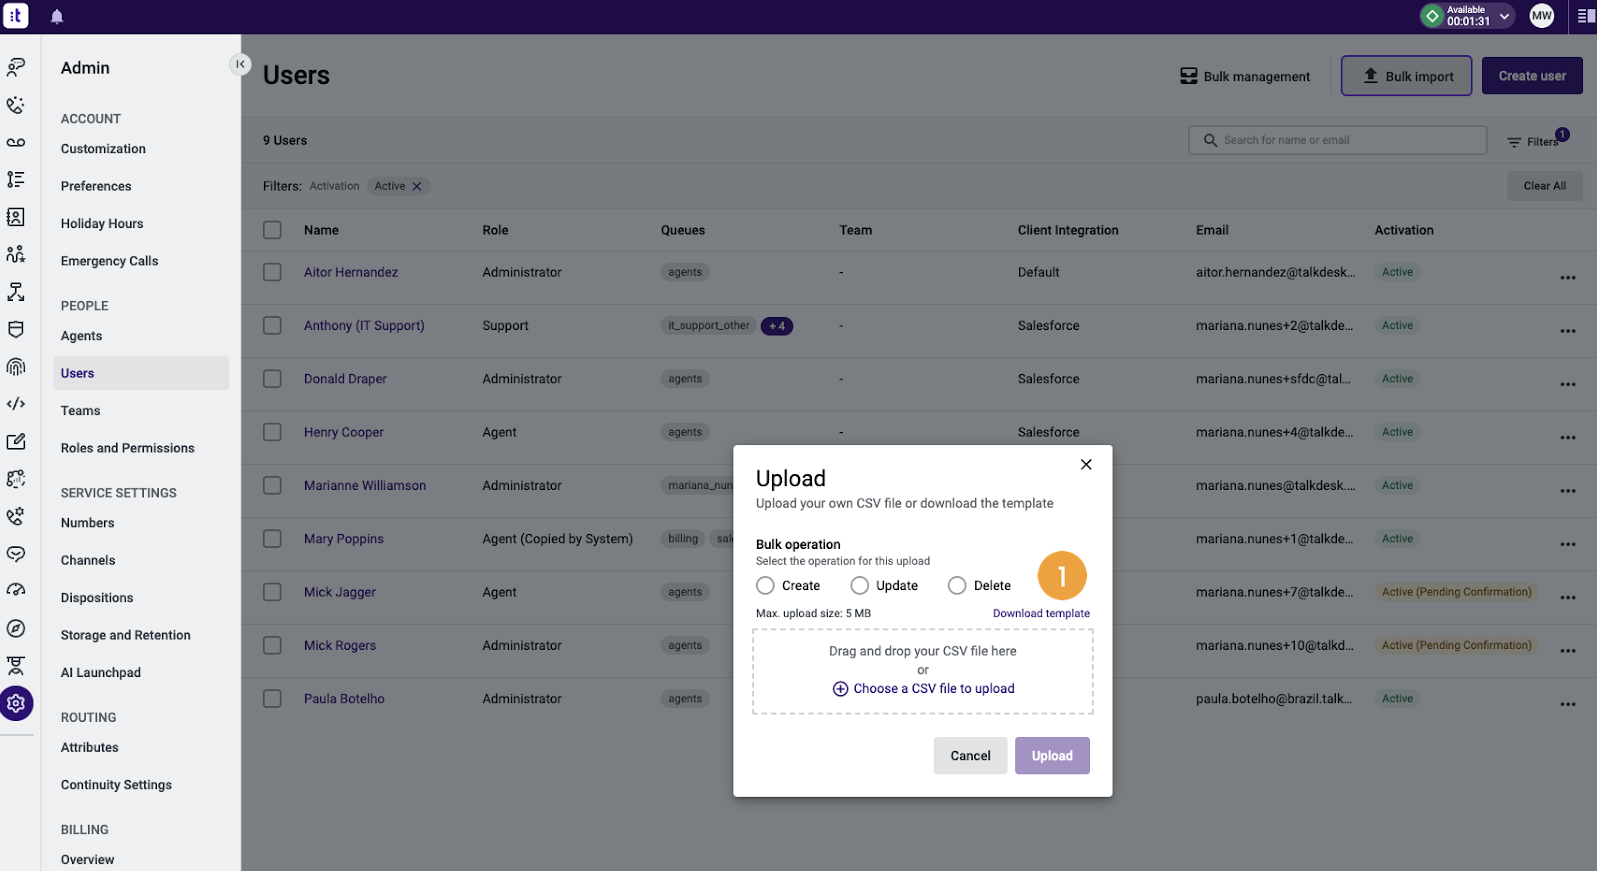Open Mick Jagger user profile link

pyautogui.click(x=340, y=592)
